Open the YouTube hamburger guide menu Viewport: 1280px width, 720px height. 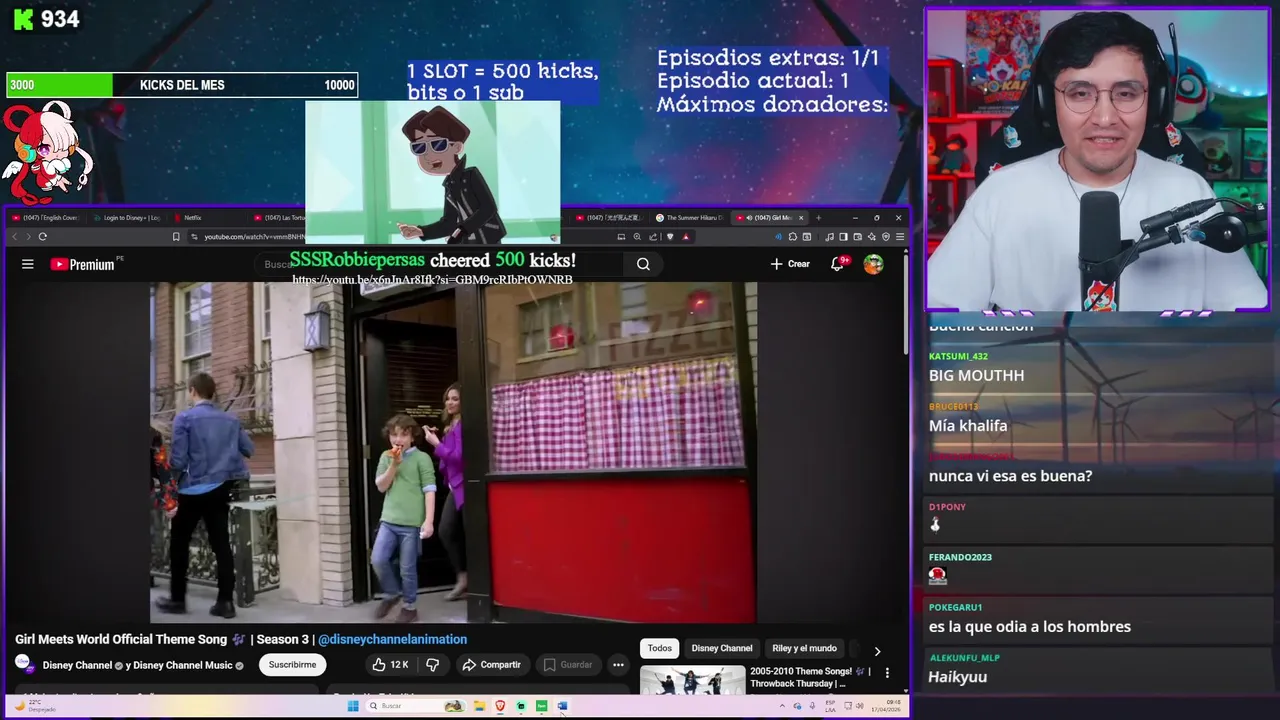[x=28, y=264]
